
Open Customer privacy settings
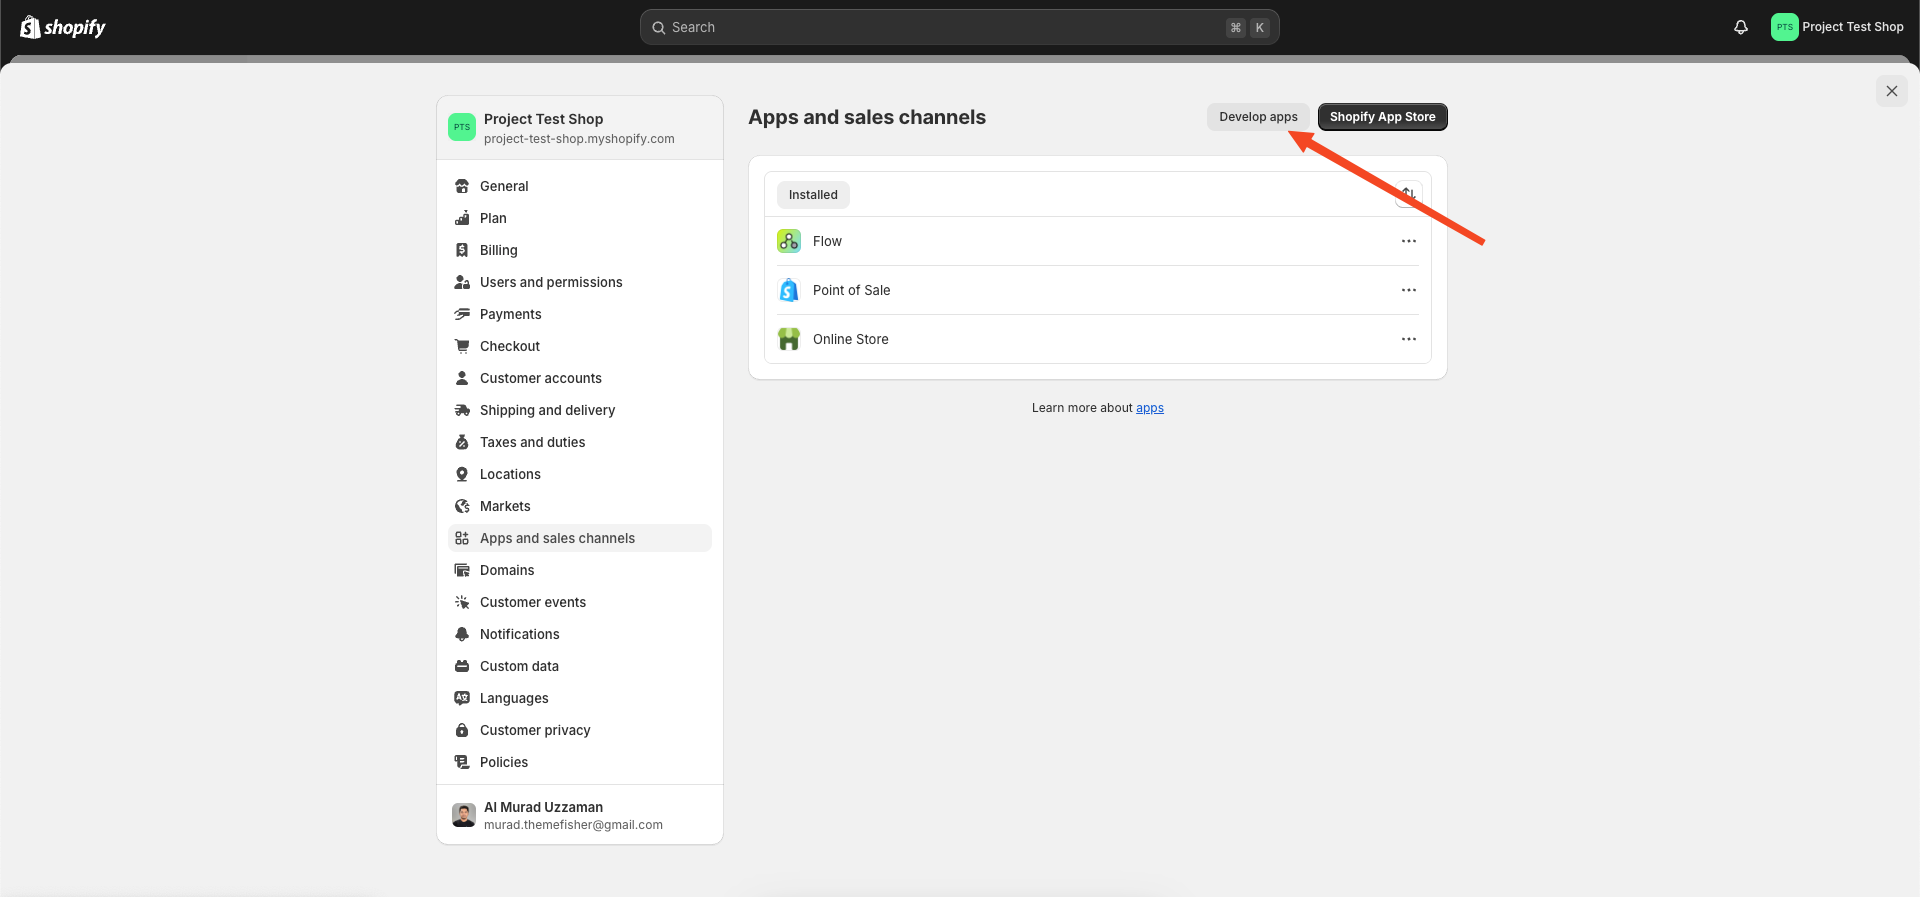pos(580,730)
